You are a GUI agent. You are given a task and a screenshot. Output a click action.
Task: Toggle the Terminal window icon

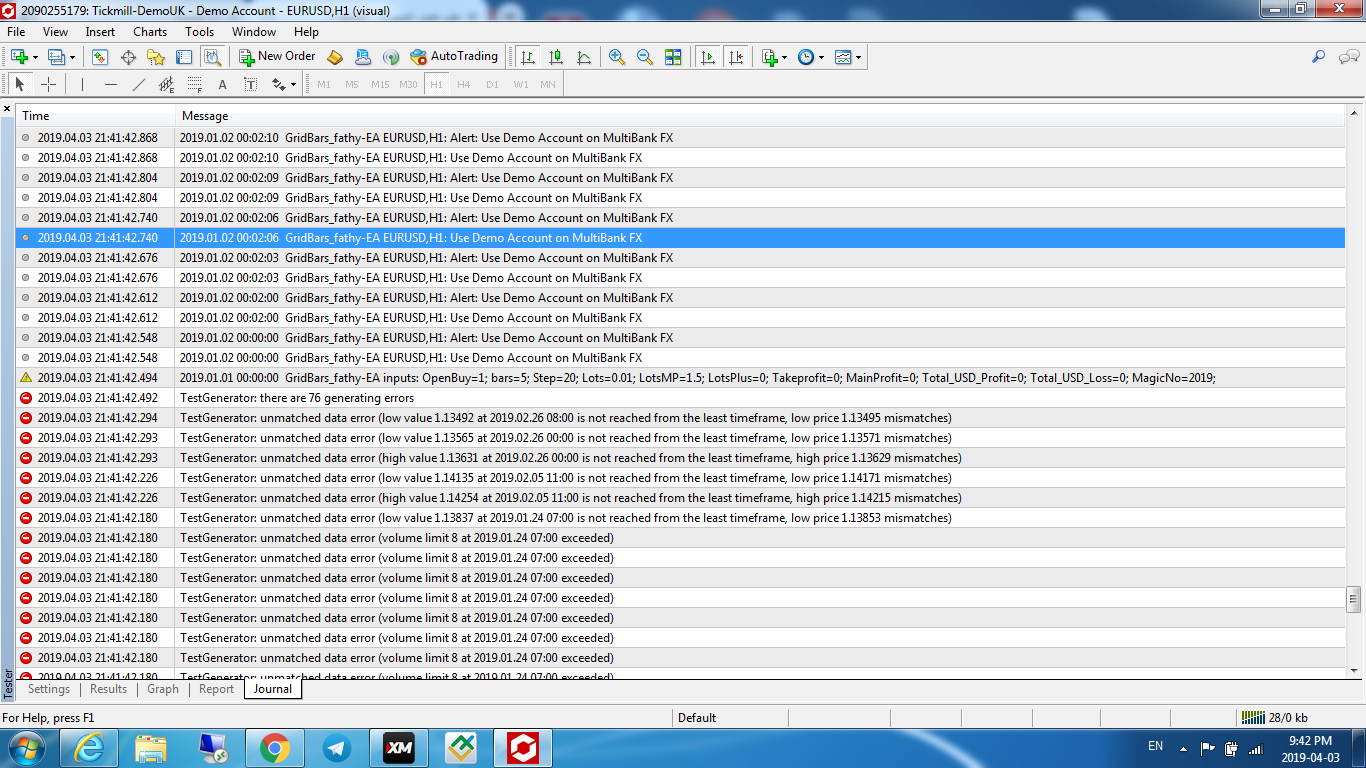pos(184,57)
